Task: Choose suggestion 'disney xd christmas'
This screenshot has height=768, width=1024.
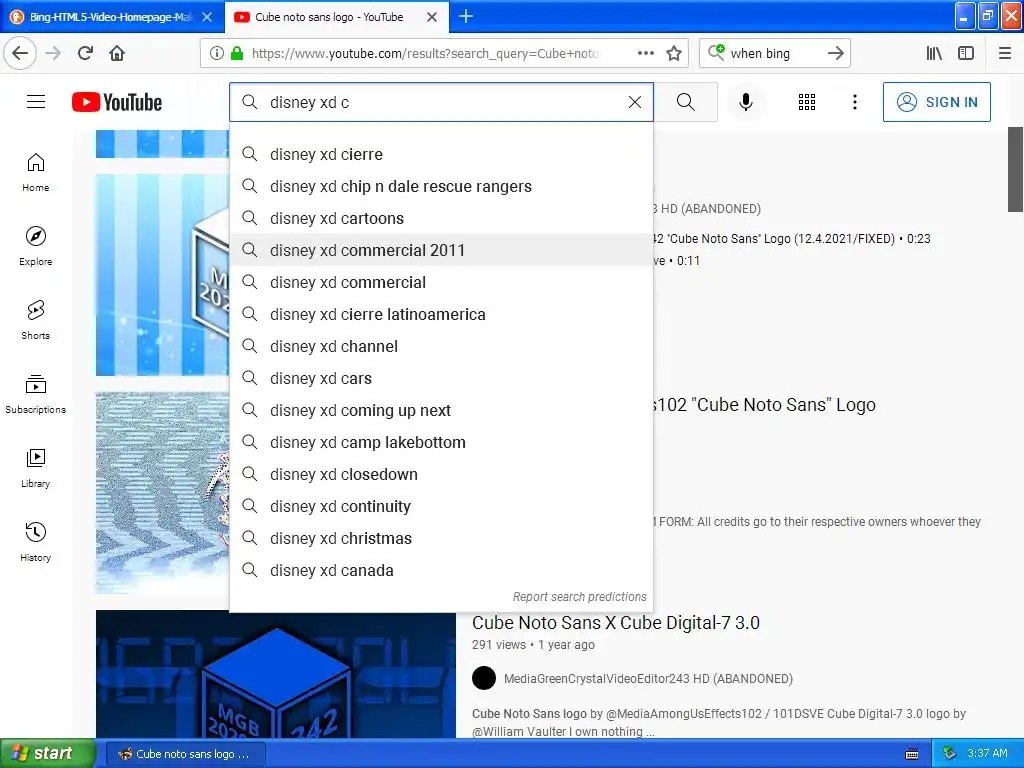Action: point(441,538)
